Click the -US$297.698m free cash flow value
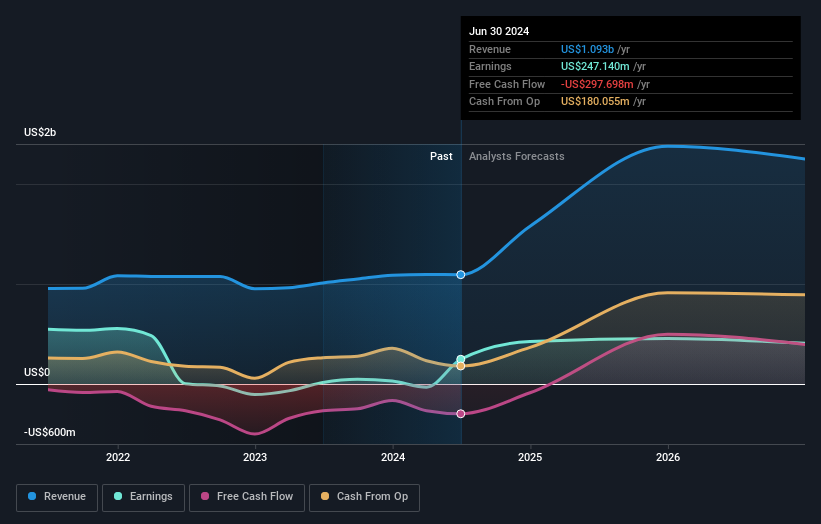 tap(597, 84)
